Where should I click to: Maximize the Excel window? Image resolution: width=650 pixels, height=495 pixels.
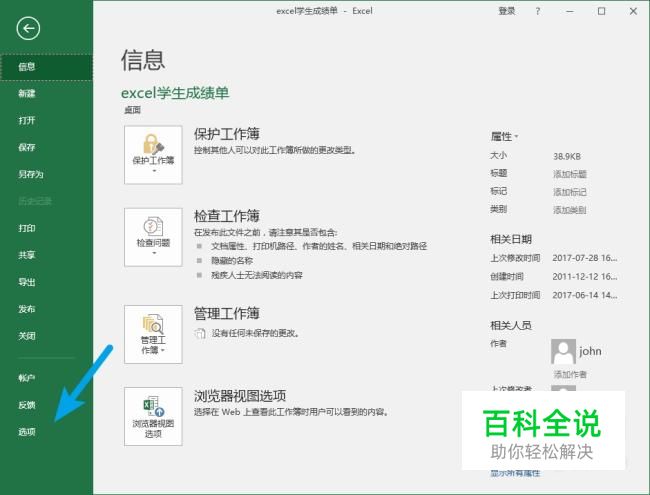pyautogui.click(x=601, y=11)
